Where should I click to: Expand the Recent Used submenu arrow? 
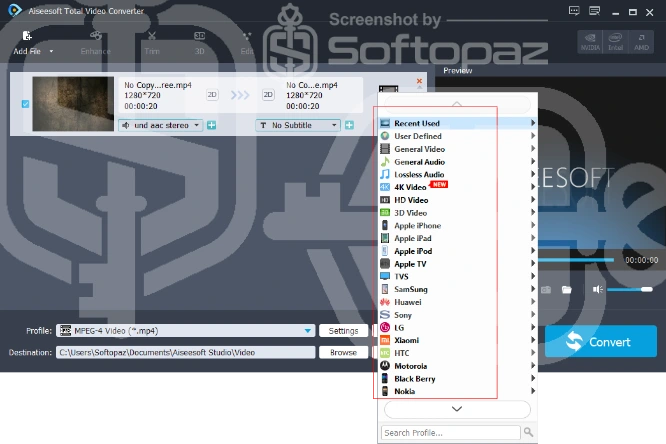pos(533,123)
